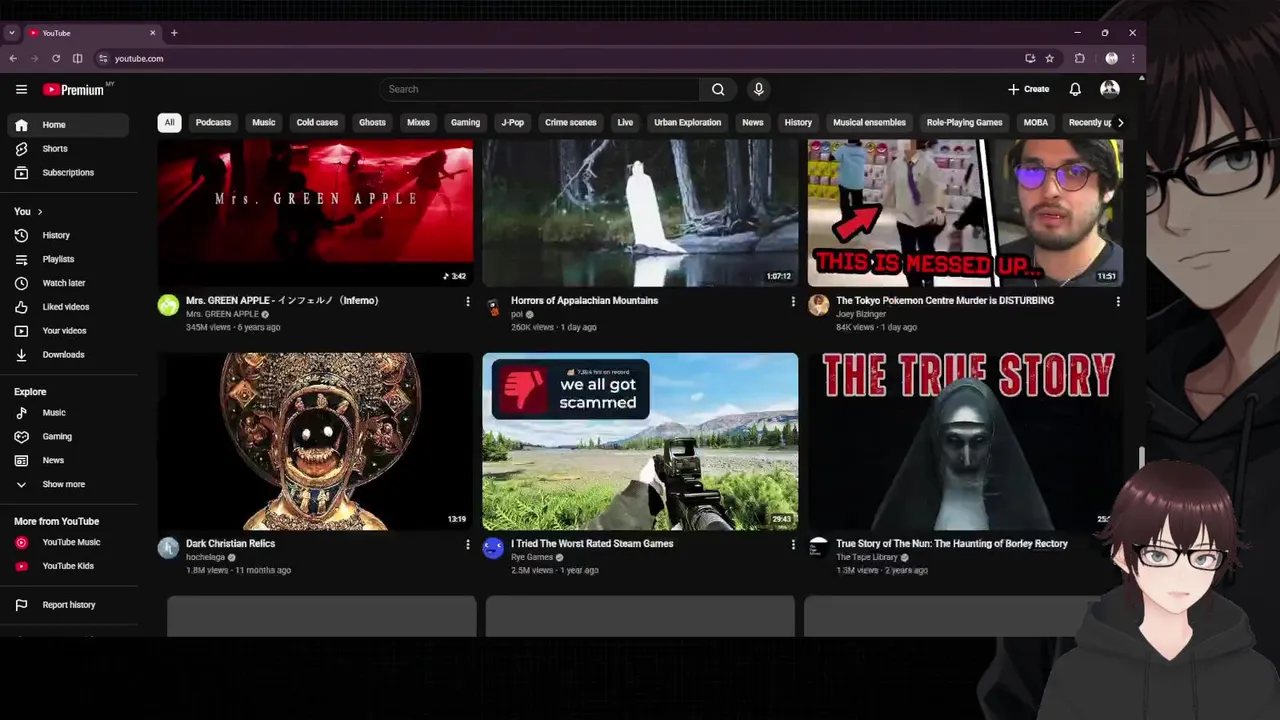Select the Podcasts filter chip

[x=213, y=123]
